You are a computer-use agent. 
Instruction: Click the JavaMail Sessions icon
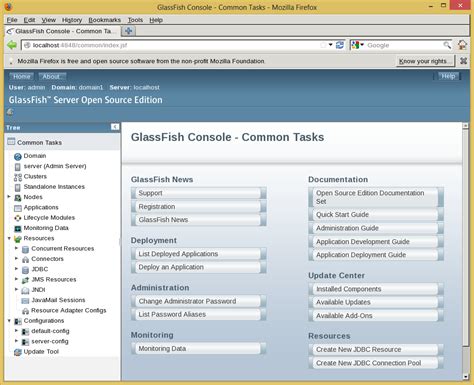[x=25, y=301]
